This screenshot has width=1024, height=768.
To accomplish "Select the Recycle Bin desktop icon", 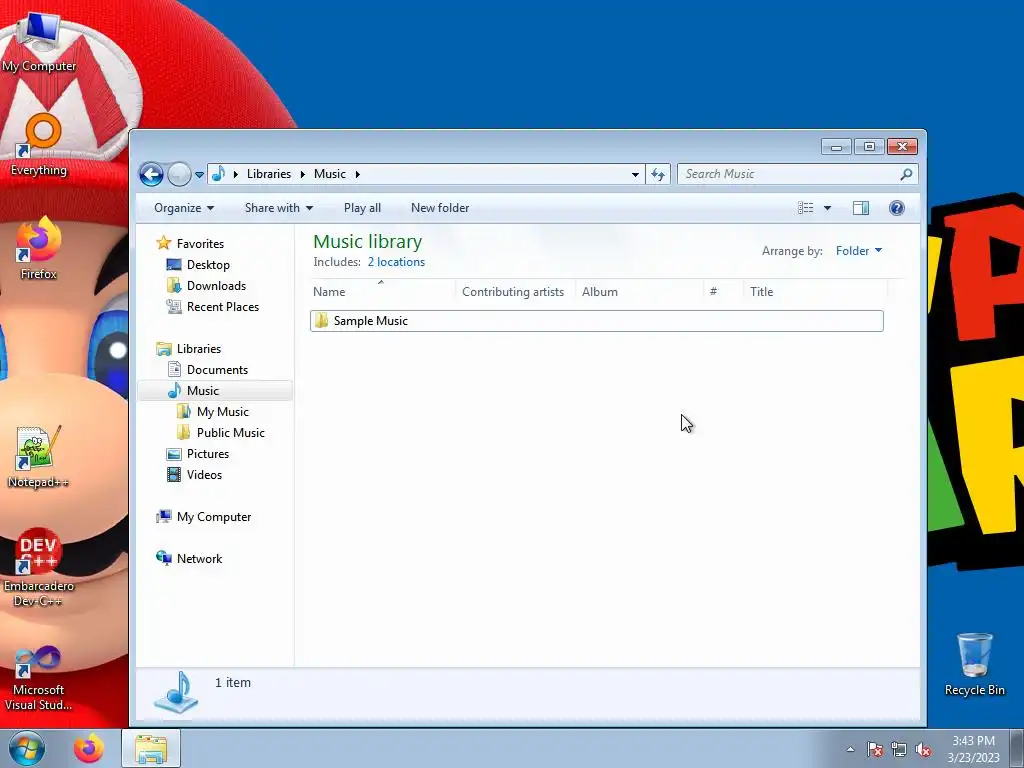I will point(974,665).
